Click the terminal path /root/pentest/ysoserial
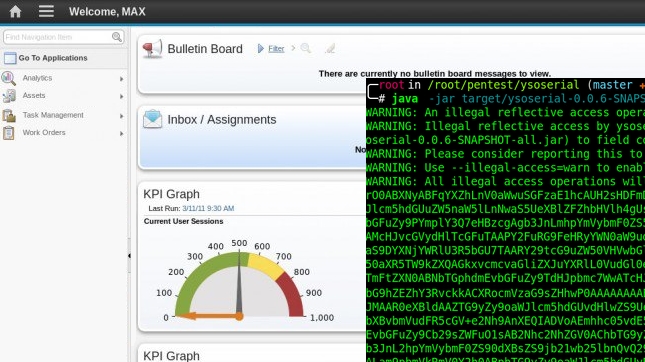The image size is (645, 362). 503,85
